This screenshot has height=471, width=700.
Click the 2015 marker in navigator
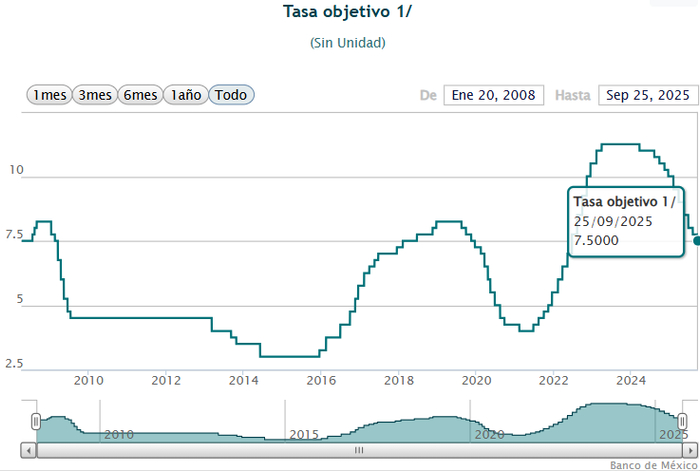[304, 434]
